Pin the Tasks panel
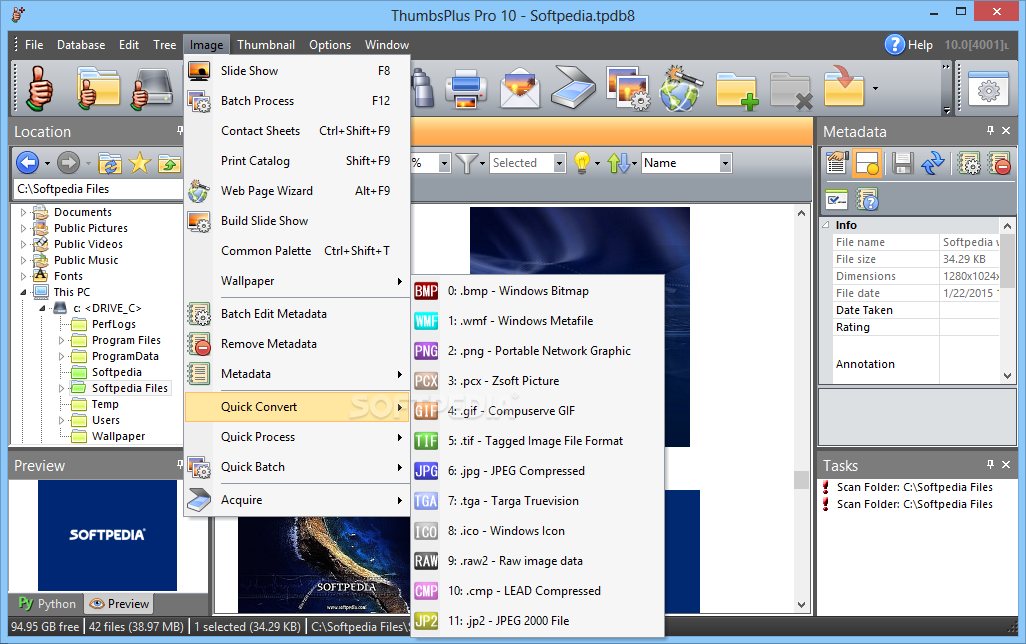This screenshot has height=644, width=1026. click(x=990, y=464)
